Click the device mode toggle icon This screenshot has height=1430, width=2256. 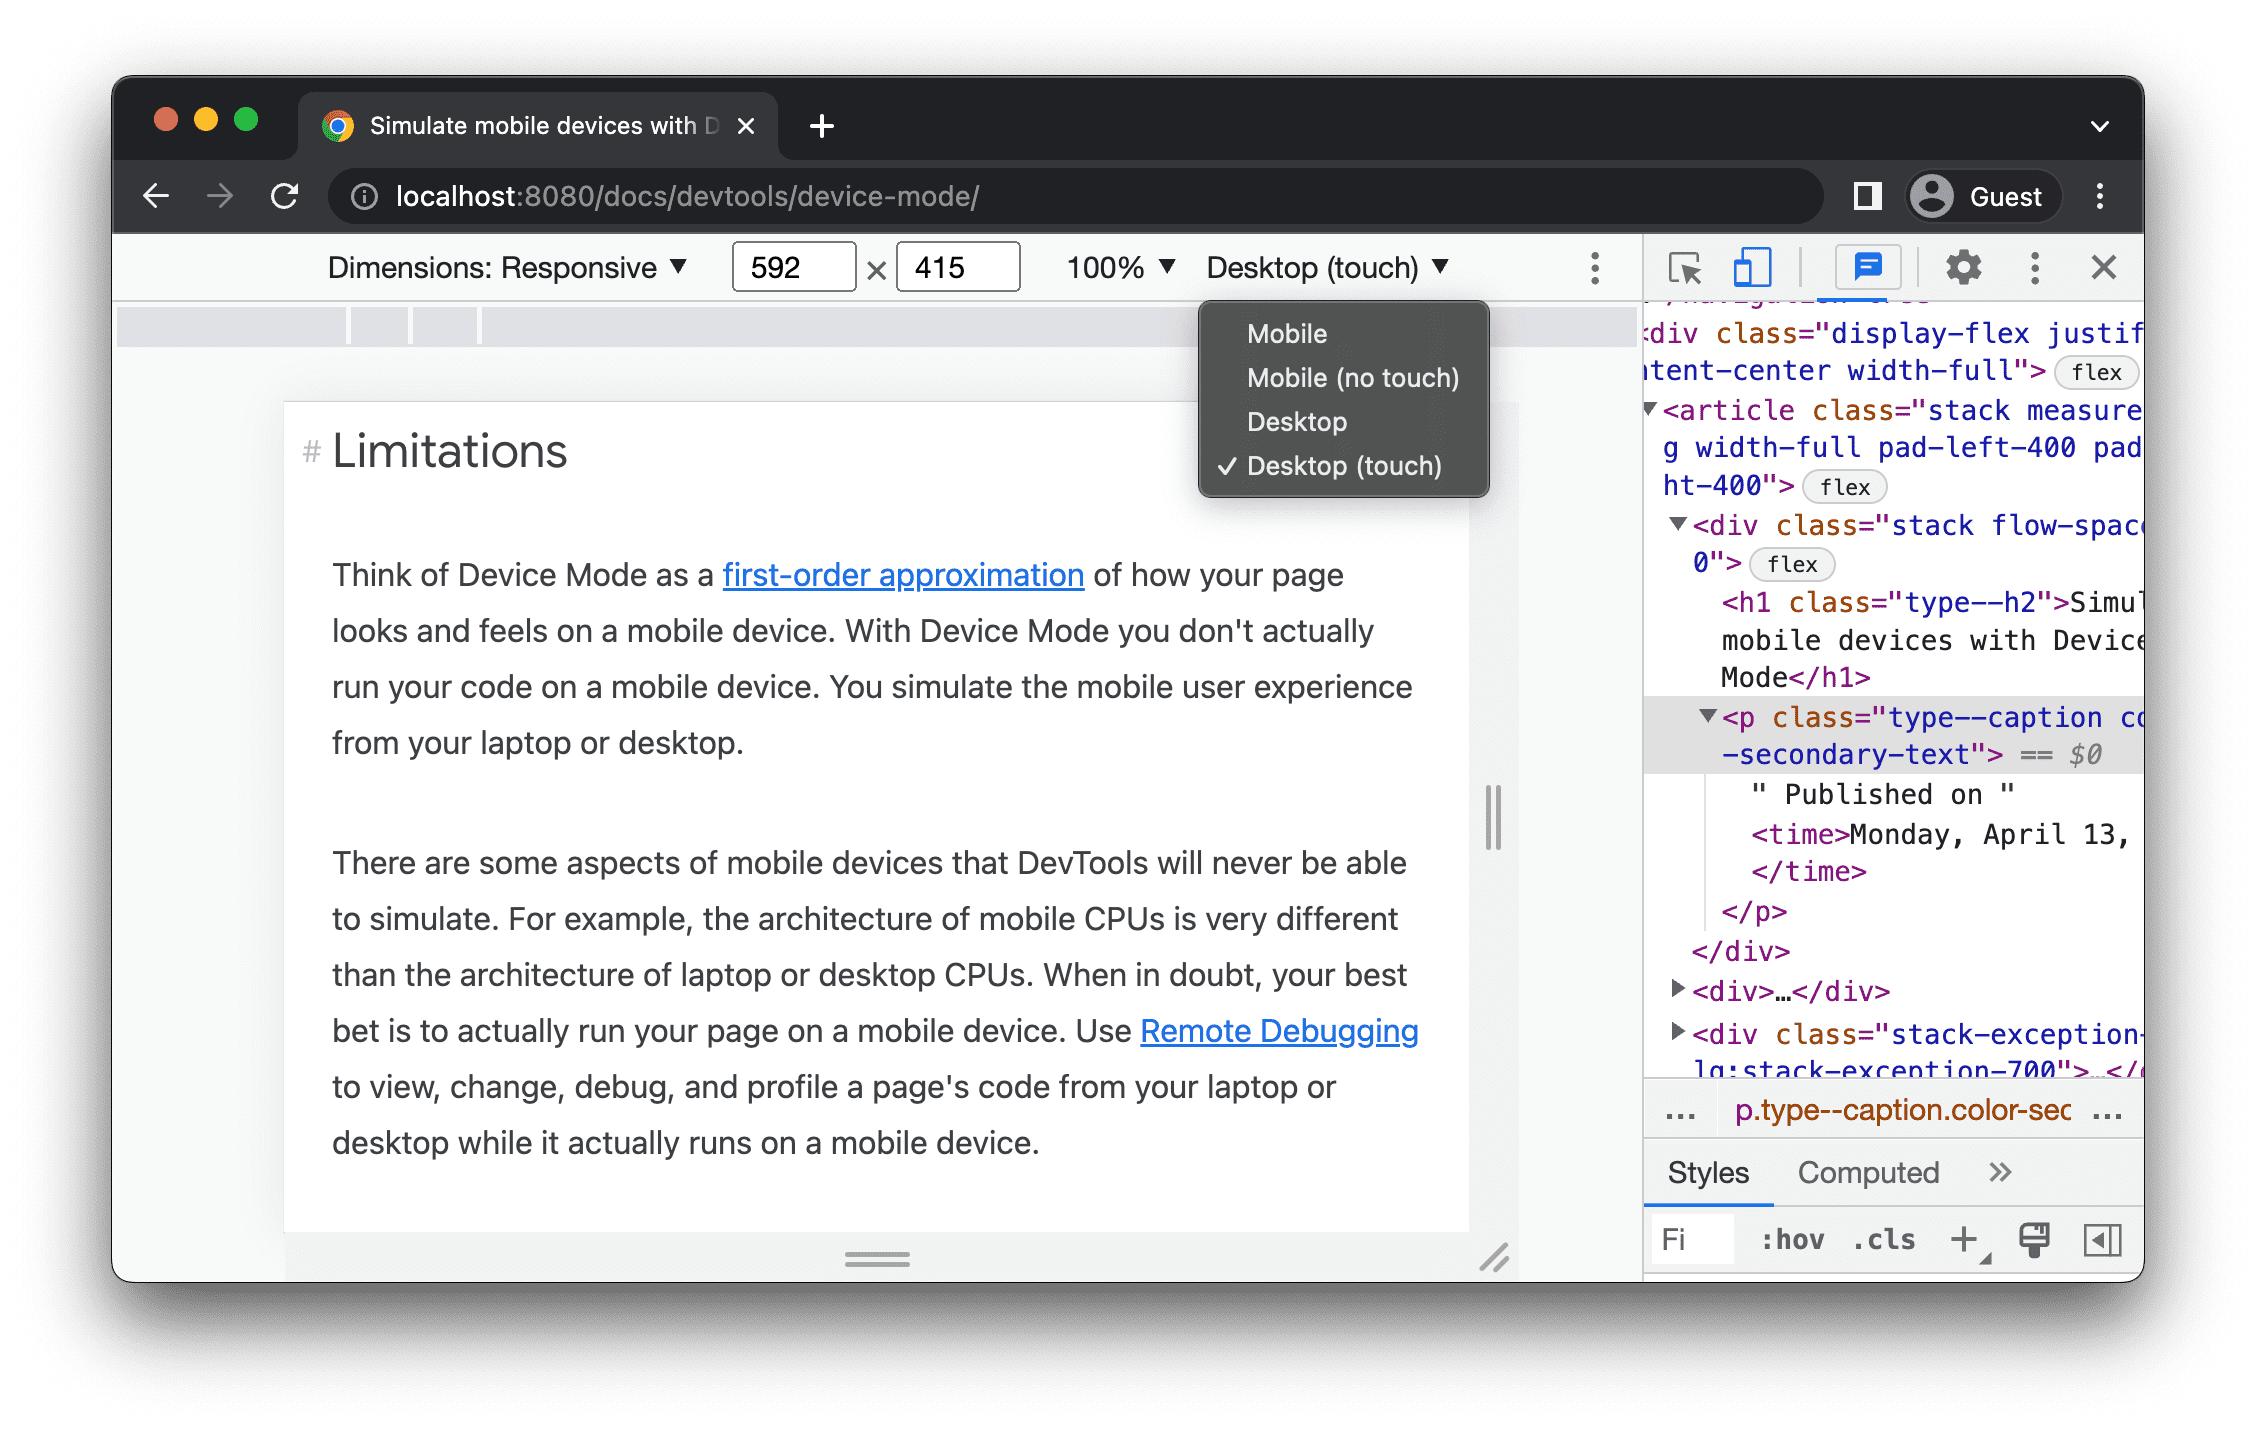[x=1746, y=268]
